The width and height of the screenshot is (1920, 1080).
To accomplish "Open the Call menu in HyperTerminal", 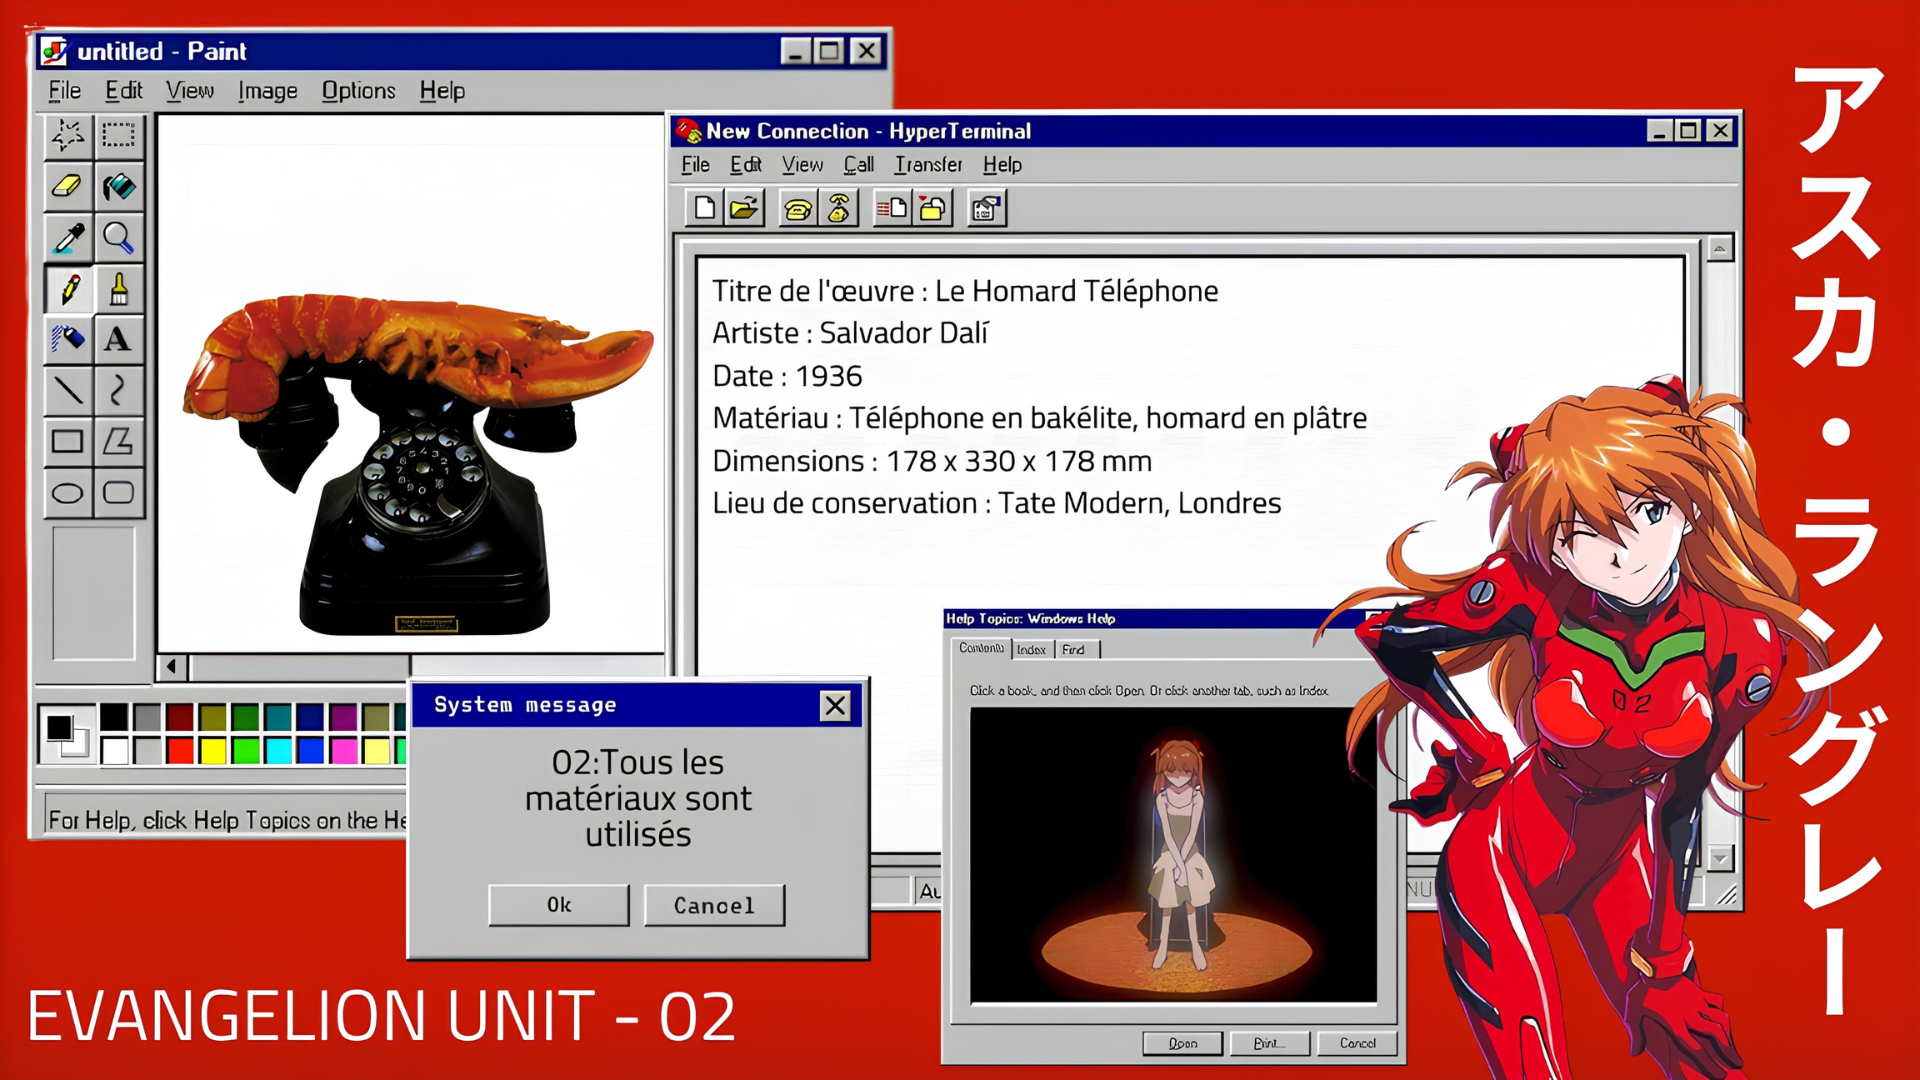I will click(859, 165).
